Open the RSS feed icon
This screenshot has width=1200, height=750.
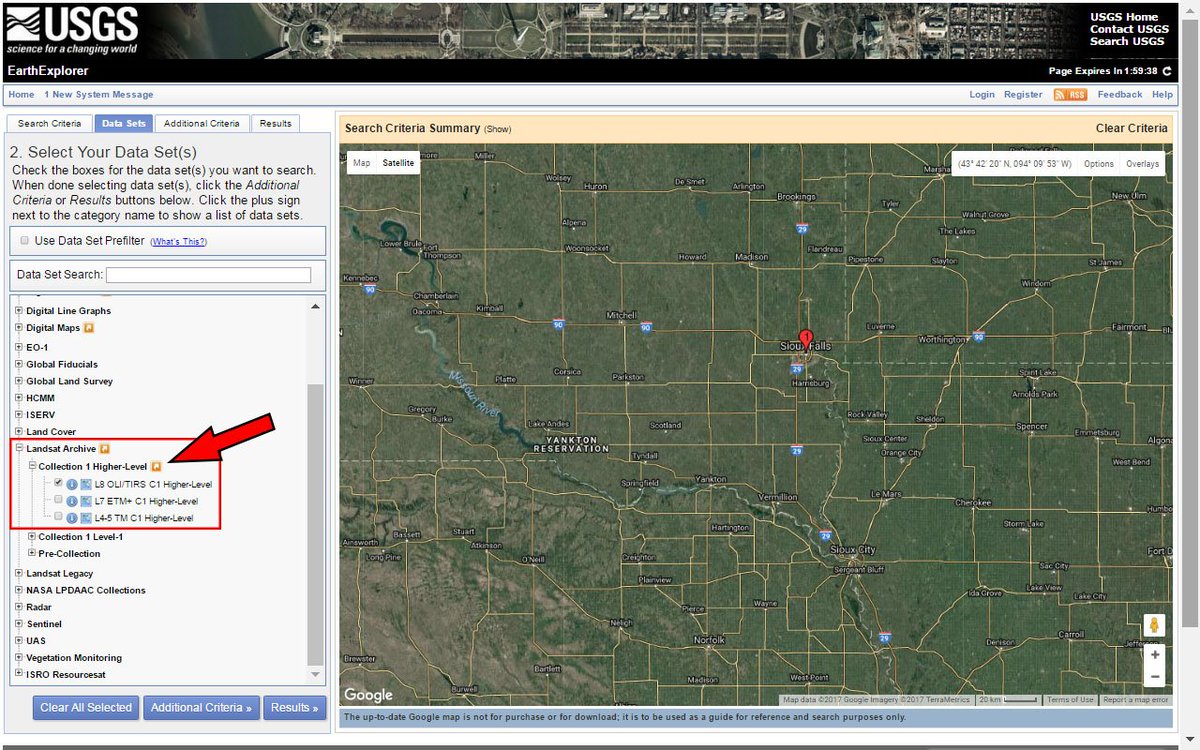pyautogui.click(x=1069, y=94)
